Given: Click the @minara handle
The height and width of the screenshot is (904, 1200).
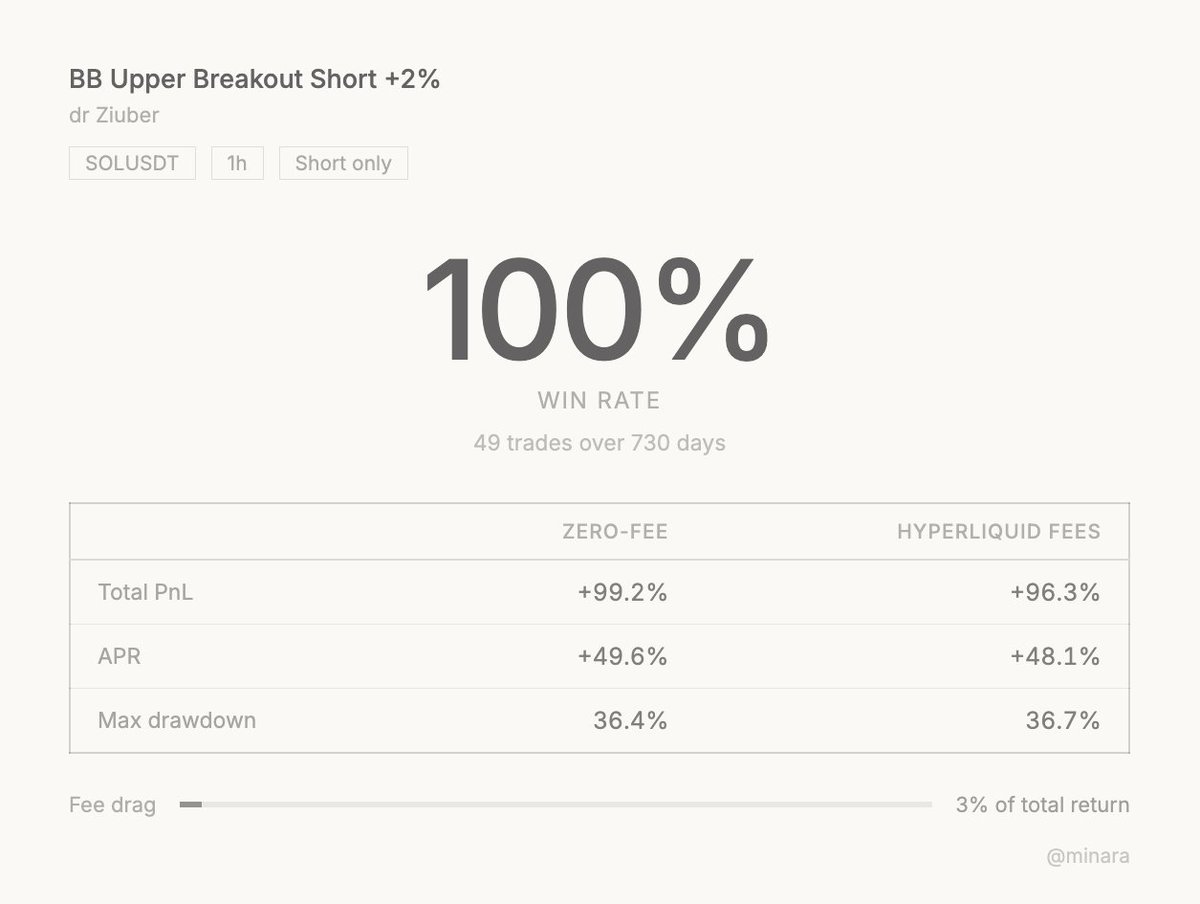Looking at the screenshot, I should pos(1088,856).
